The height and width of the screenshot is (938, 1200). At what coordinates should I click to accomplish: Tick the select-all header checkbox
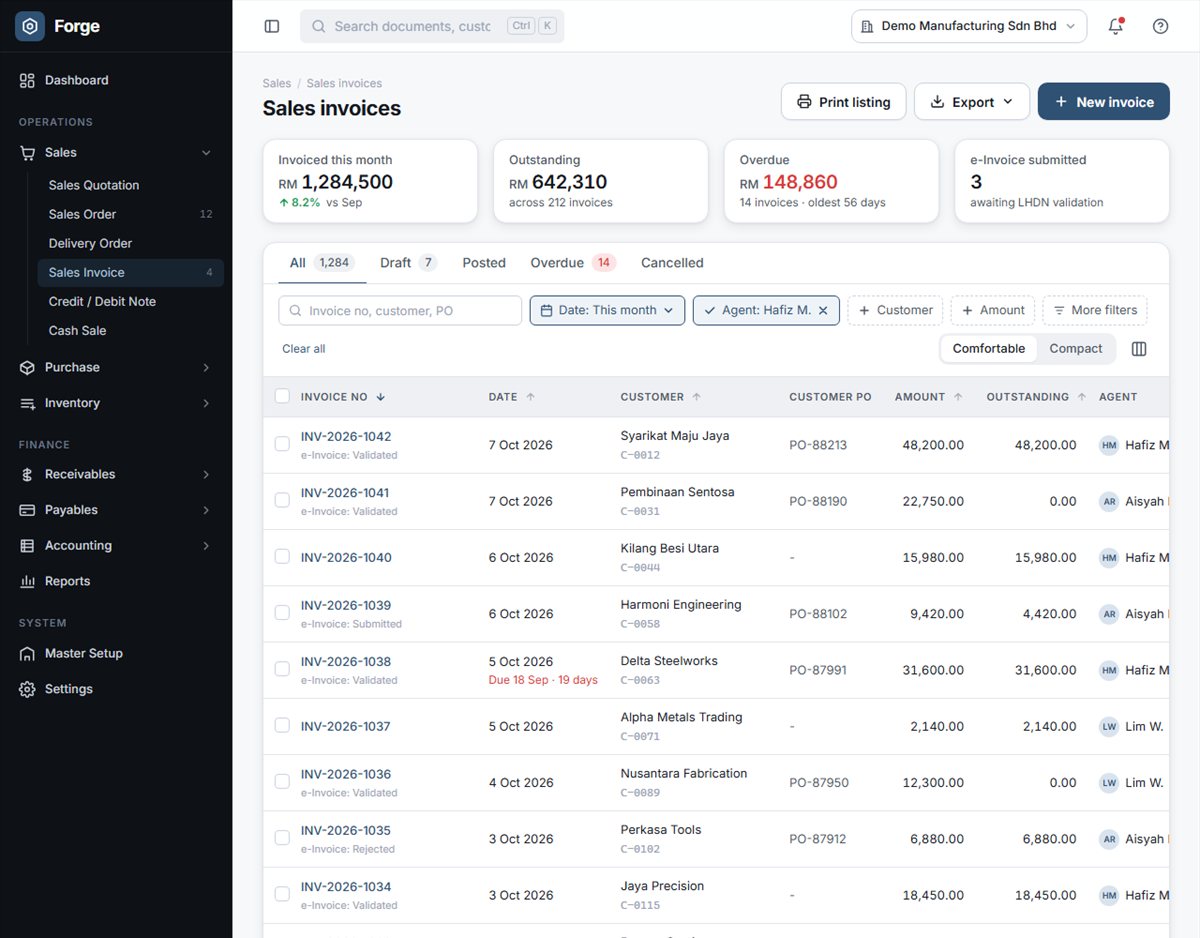282,396
